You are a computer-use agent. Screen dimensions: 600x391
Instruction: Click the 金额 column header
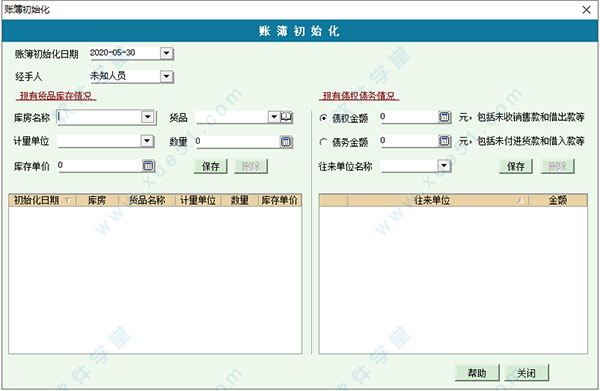point(558,200)
